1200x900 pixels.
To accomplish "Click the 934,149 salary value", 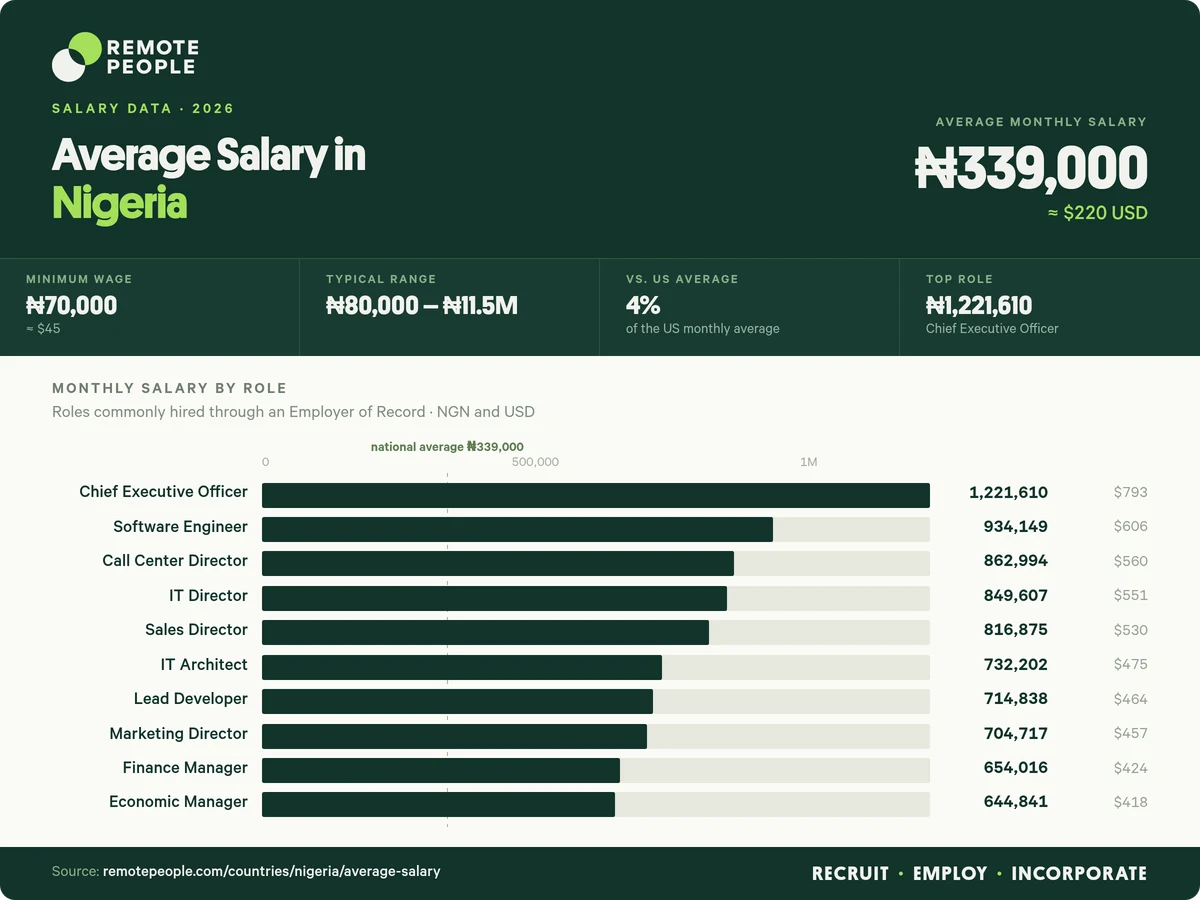I will pyautogui.click(x=1016, y=527).
